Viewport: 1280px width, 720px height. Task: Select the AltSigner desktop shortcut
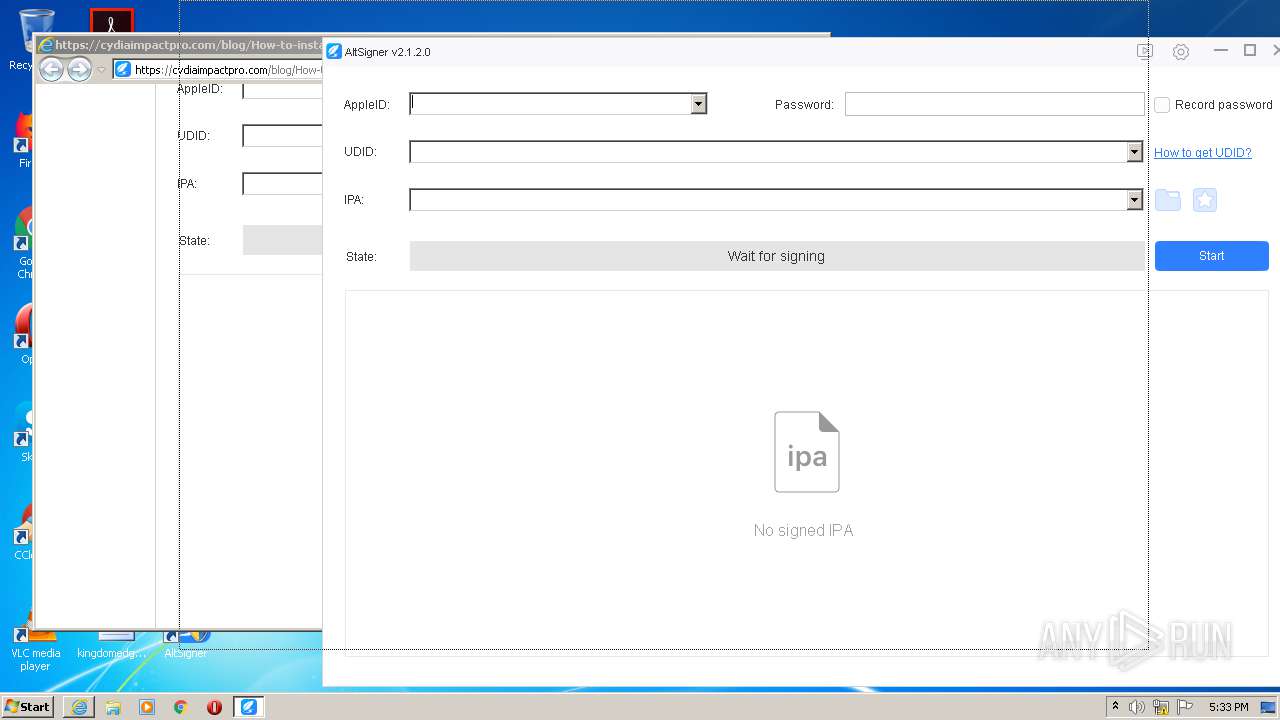pyautogui.click(x=186, y=644)
